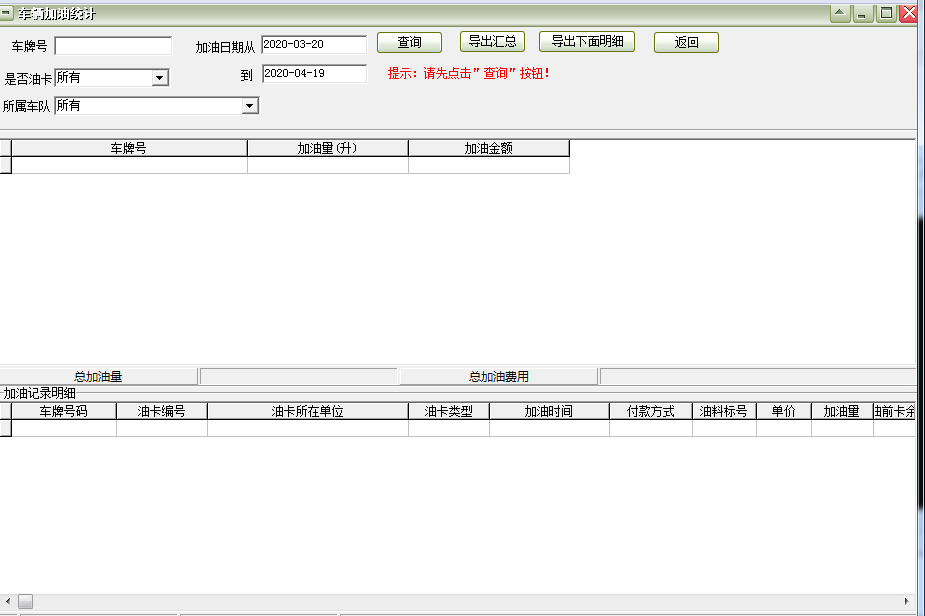Select the 车牌号 column header in summary table
Viewport: 925px width, 616px height.
point(129,148)
